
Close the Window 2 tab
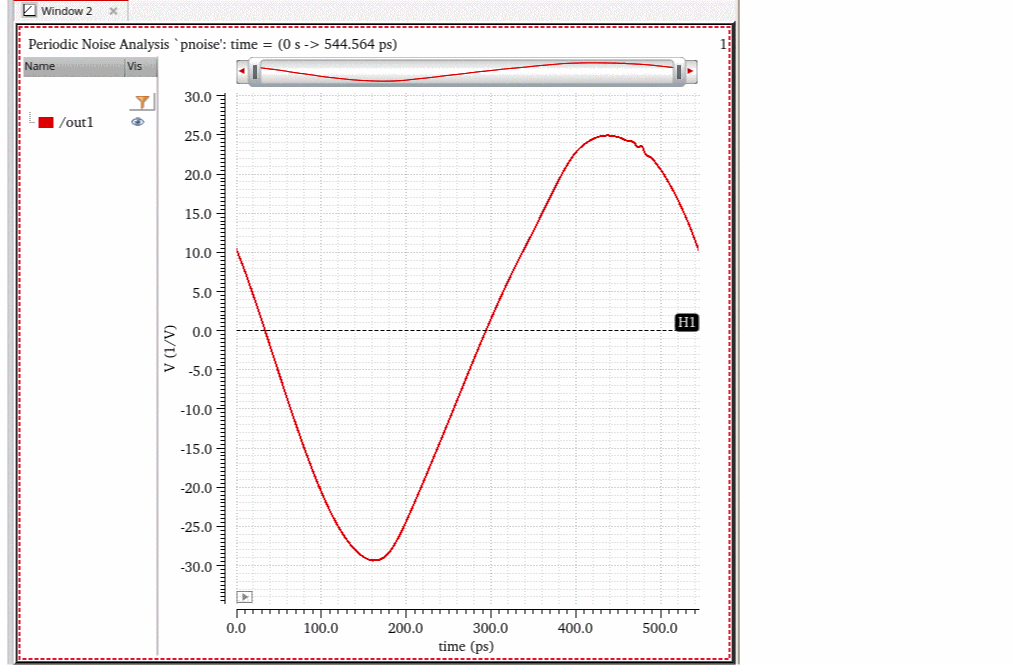113,11
